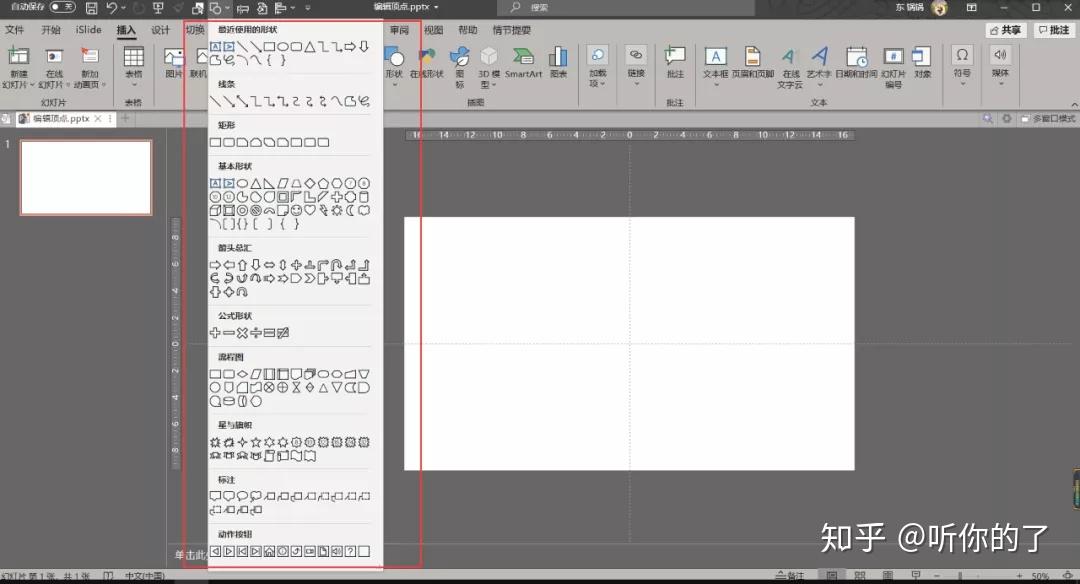Select slide 1 thumbnail
The height and width of the screenshot is (584, 1080).
pyautogui.click(x=86, y=178)
